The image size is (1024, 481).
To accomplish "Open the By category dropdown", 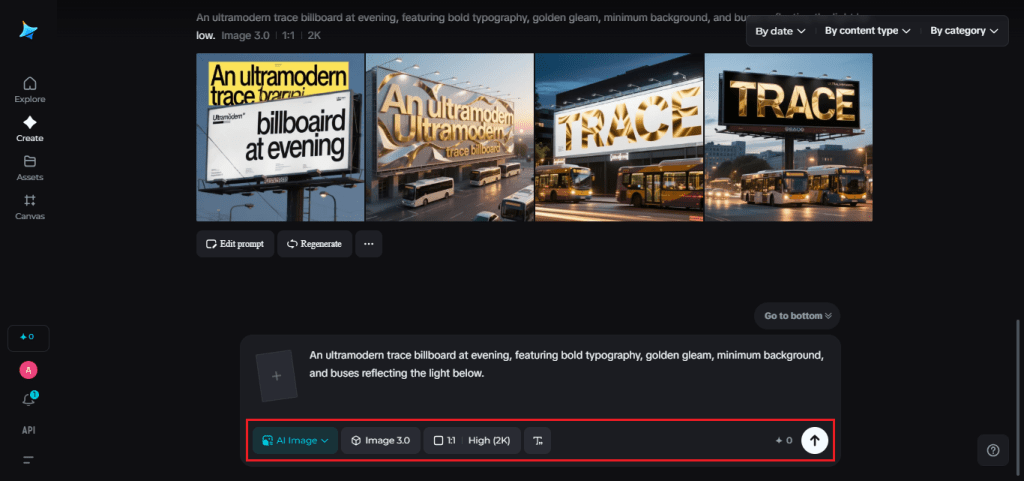I will [963, 31].
